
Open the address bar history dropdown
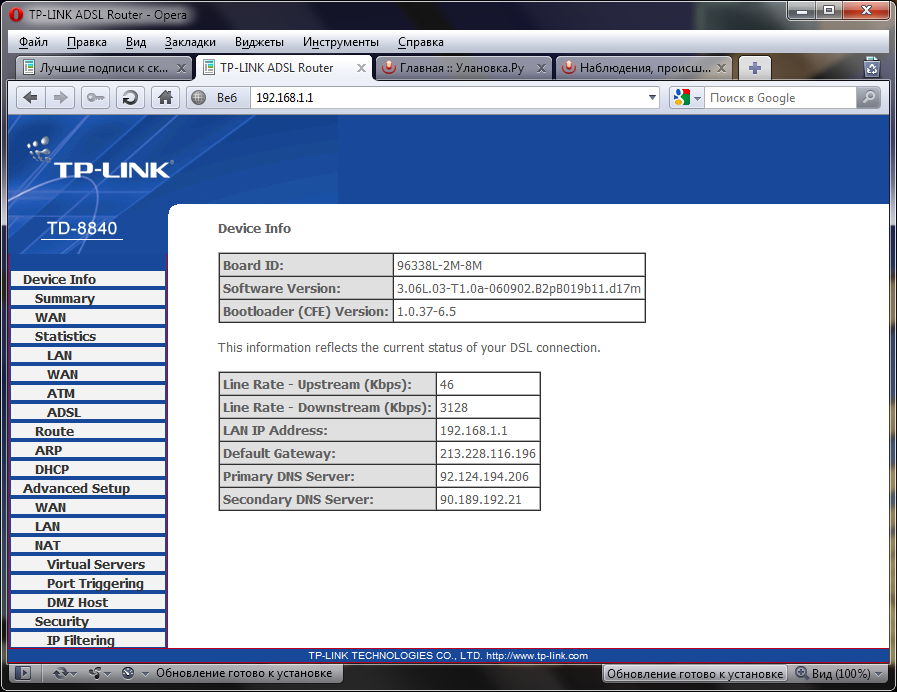click(652, 98)
